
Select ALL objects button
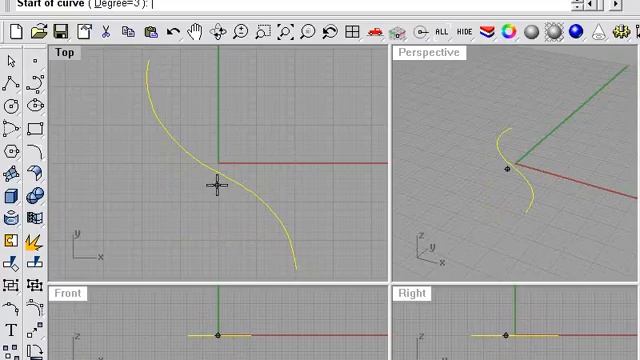point(442,32)
